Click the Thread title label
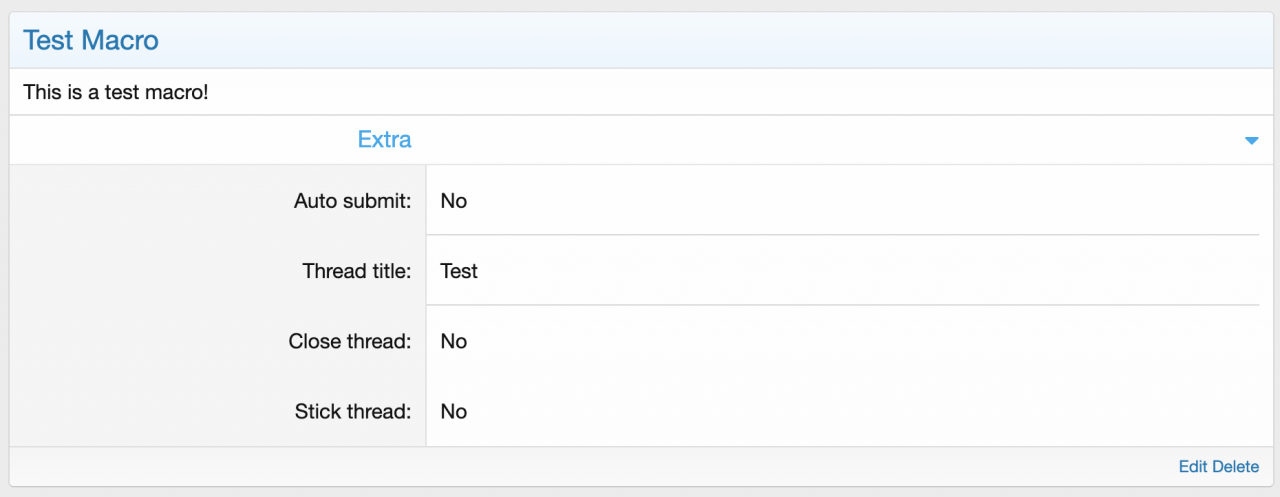The image size is (1280, 497). pos(356,271)
